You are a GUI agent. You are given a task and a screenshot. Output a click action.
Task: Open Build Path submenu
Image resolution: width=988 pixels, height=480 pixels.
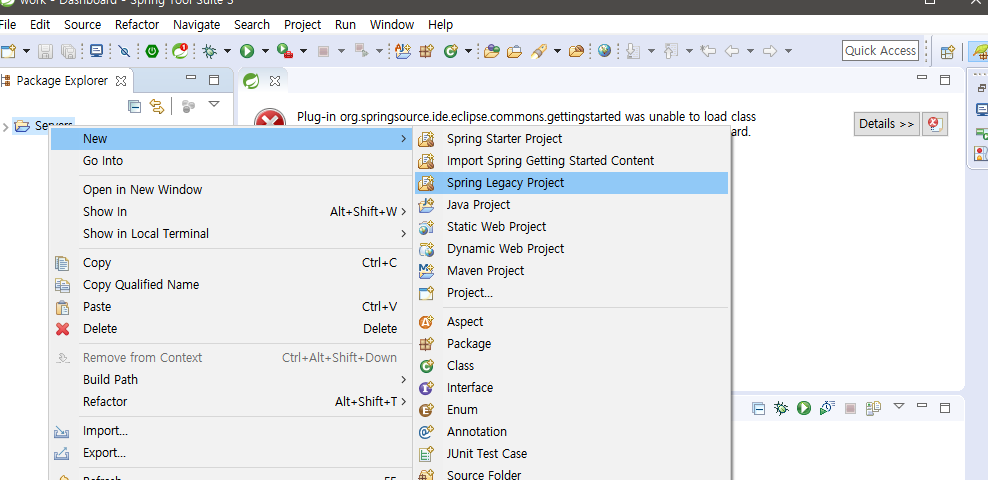pyautogui.click(x=231, y=380)
